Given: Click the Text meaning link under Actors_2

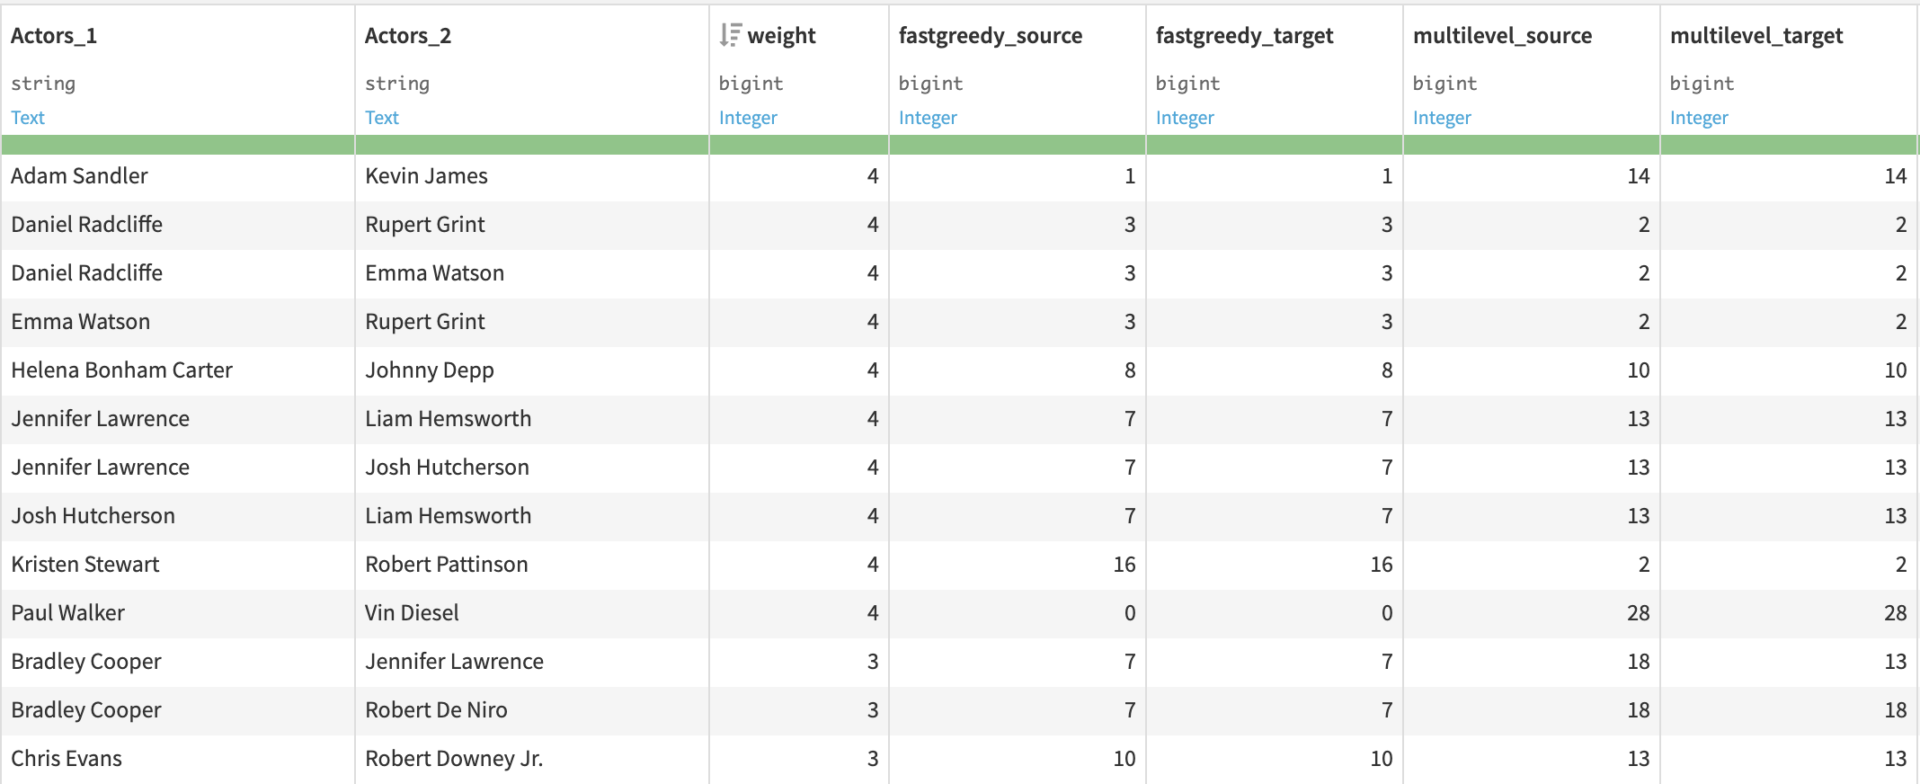Looking at the screenshot, I should pos(382,118).
